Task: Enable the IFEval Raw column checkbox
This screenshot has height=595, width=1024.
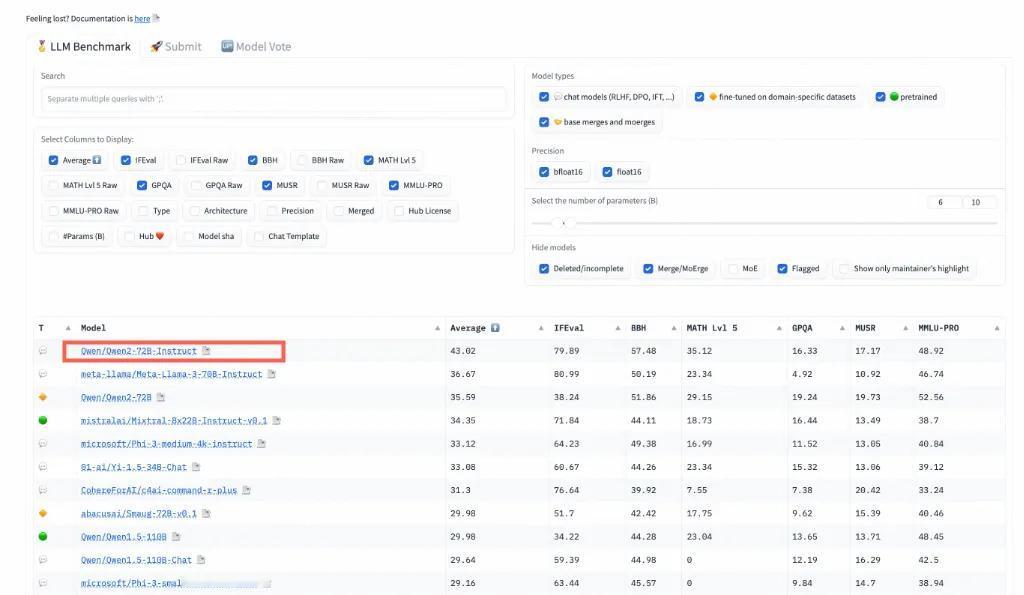Action: tap(181, 160)
